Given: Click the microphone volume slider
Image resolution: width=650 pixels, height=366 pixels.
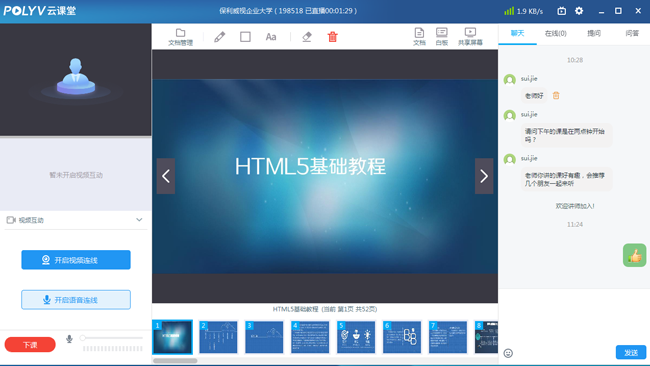Looking at the screenshot, I should [x=112, y=338].
